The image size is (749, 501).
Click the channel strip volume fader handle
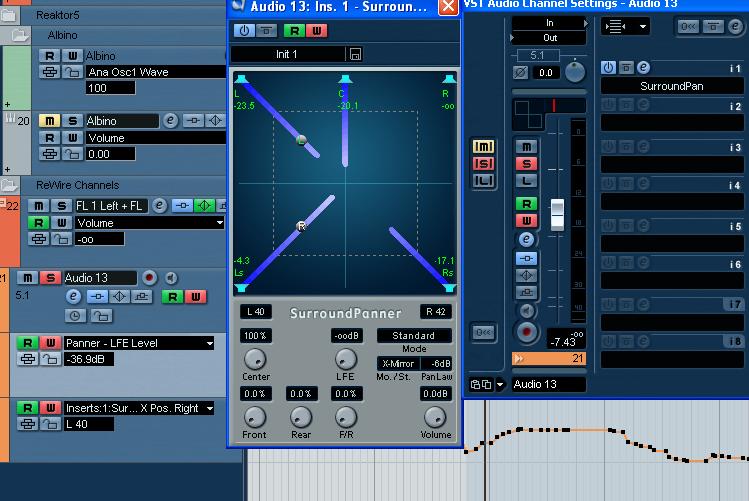[x=557, y=215]
